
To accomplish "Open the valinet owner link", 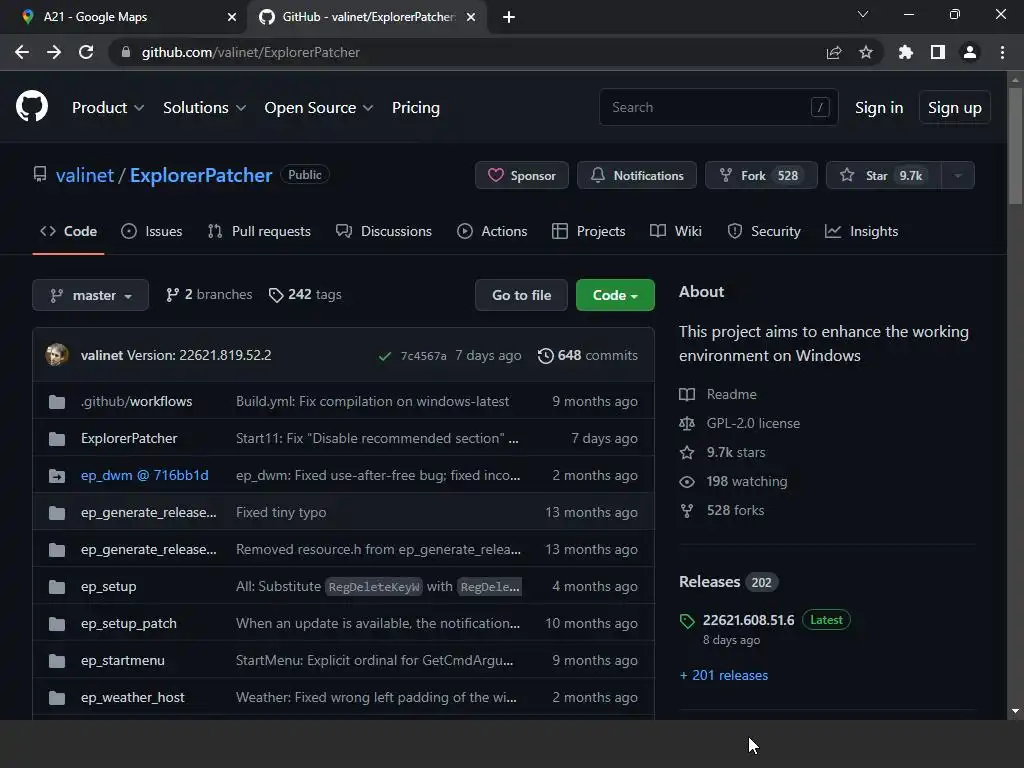I will click(85, 175).
